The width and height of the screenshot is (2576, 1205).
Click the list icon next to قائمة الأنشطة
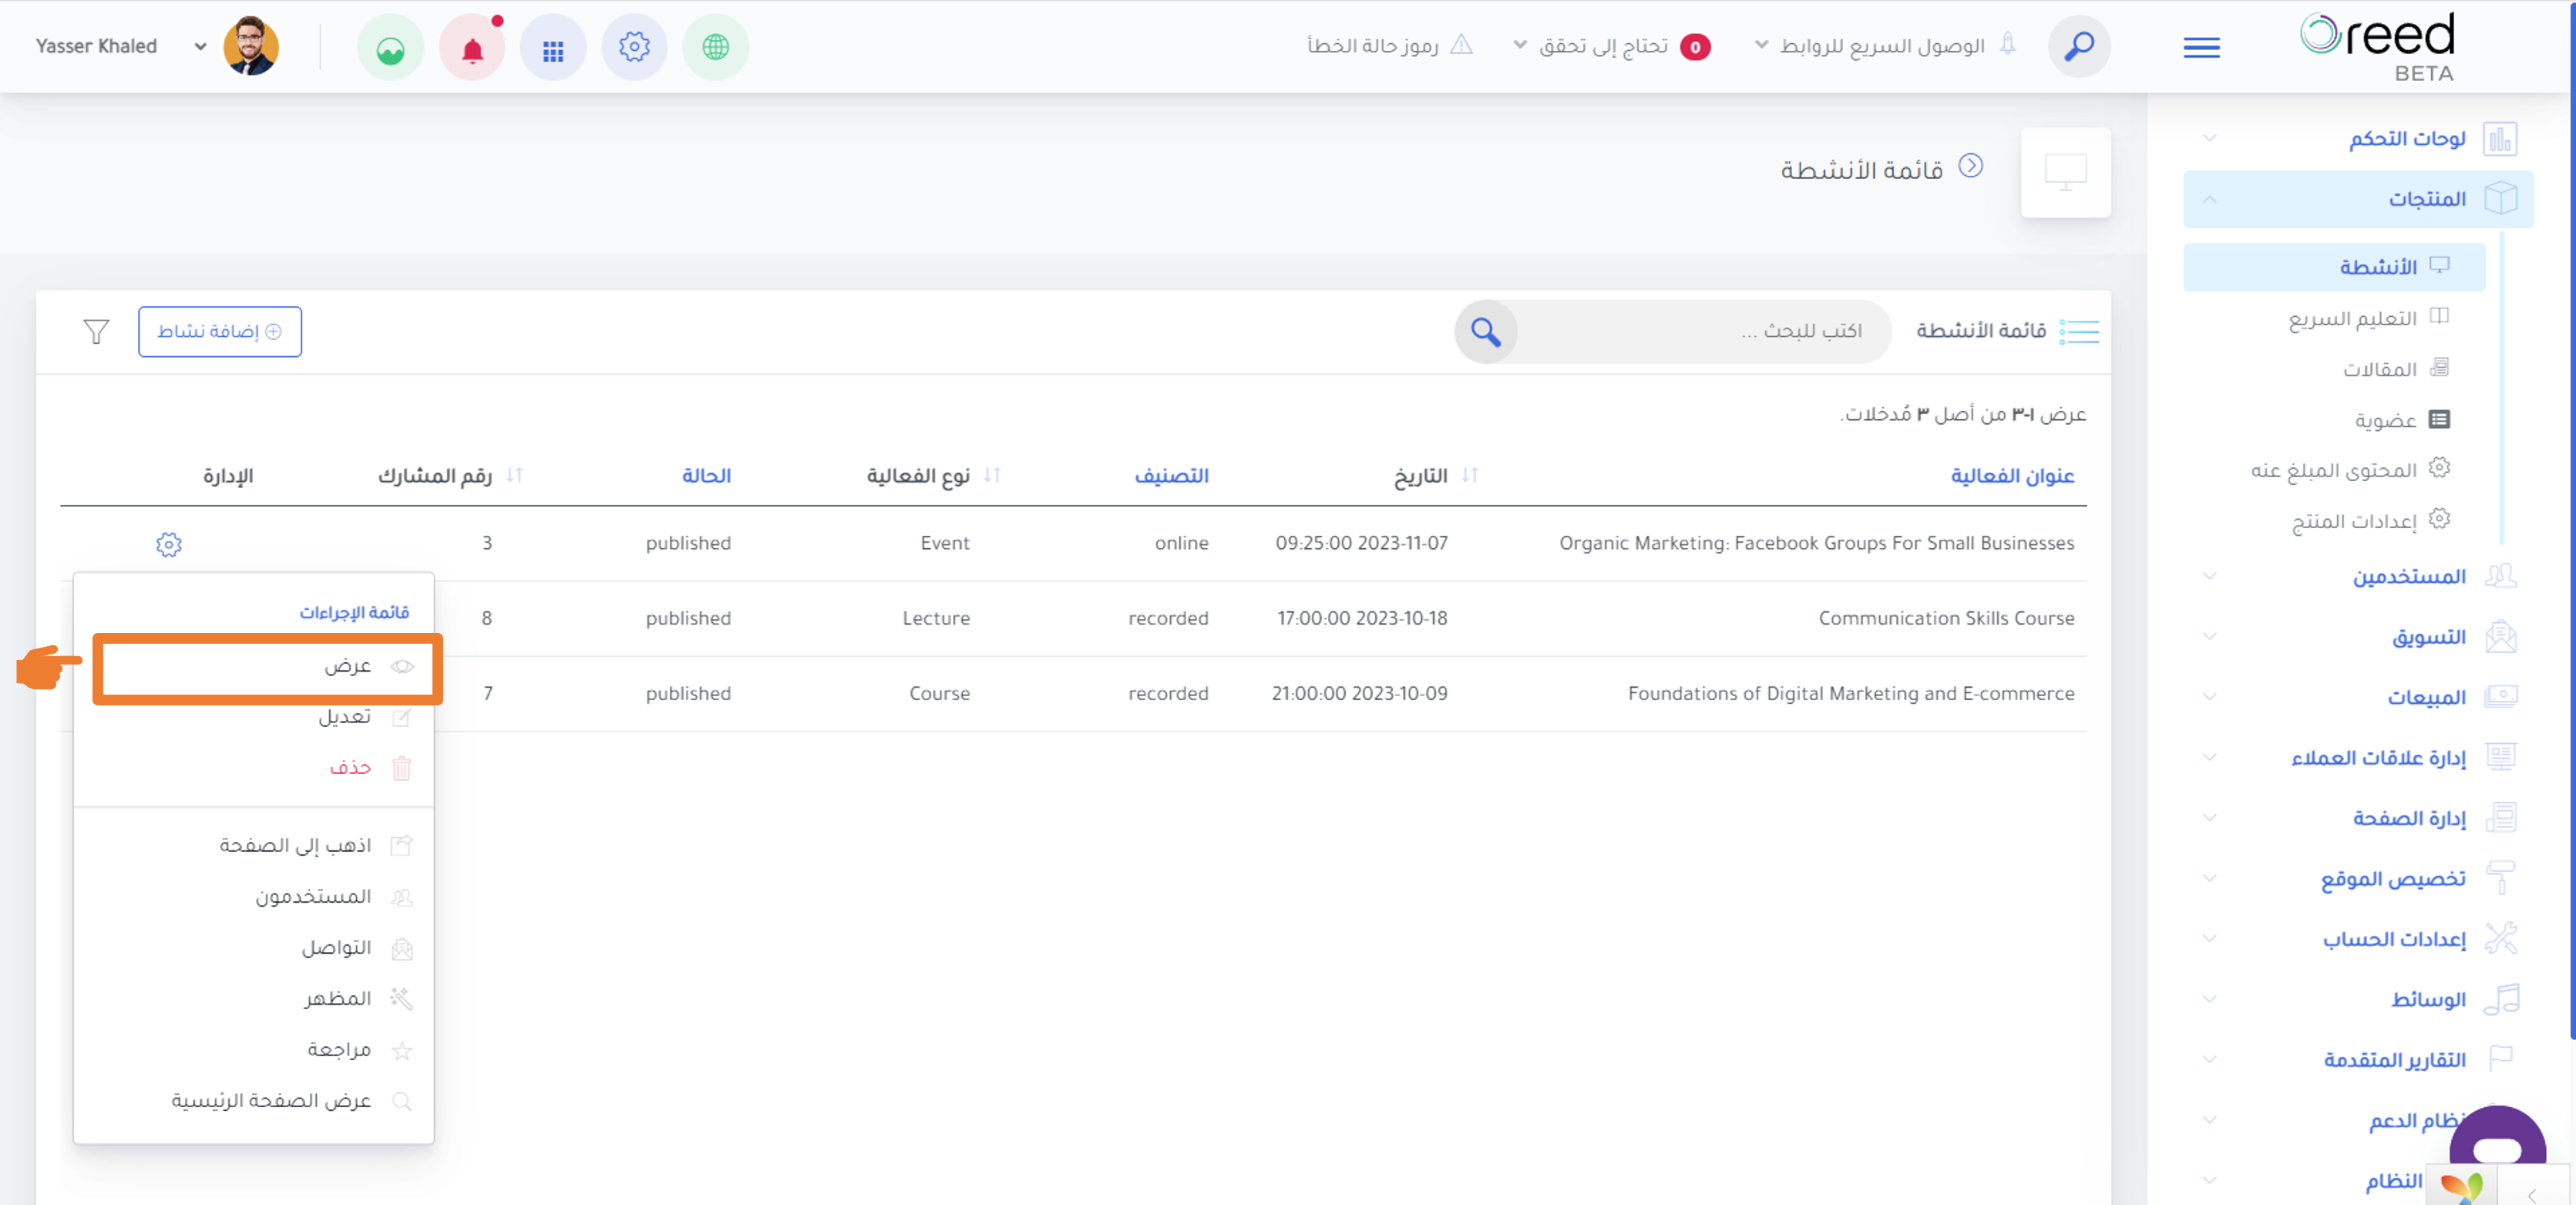[2079, 331]
